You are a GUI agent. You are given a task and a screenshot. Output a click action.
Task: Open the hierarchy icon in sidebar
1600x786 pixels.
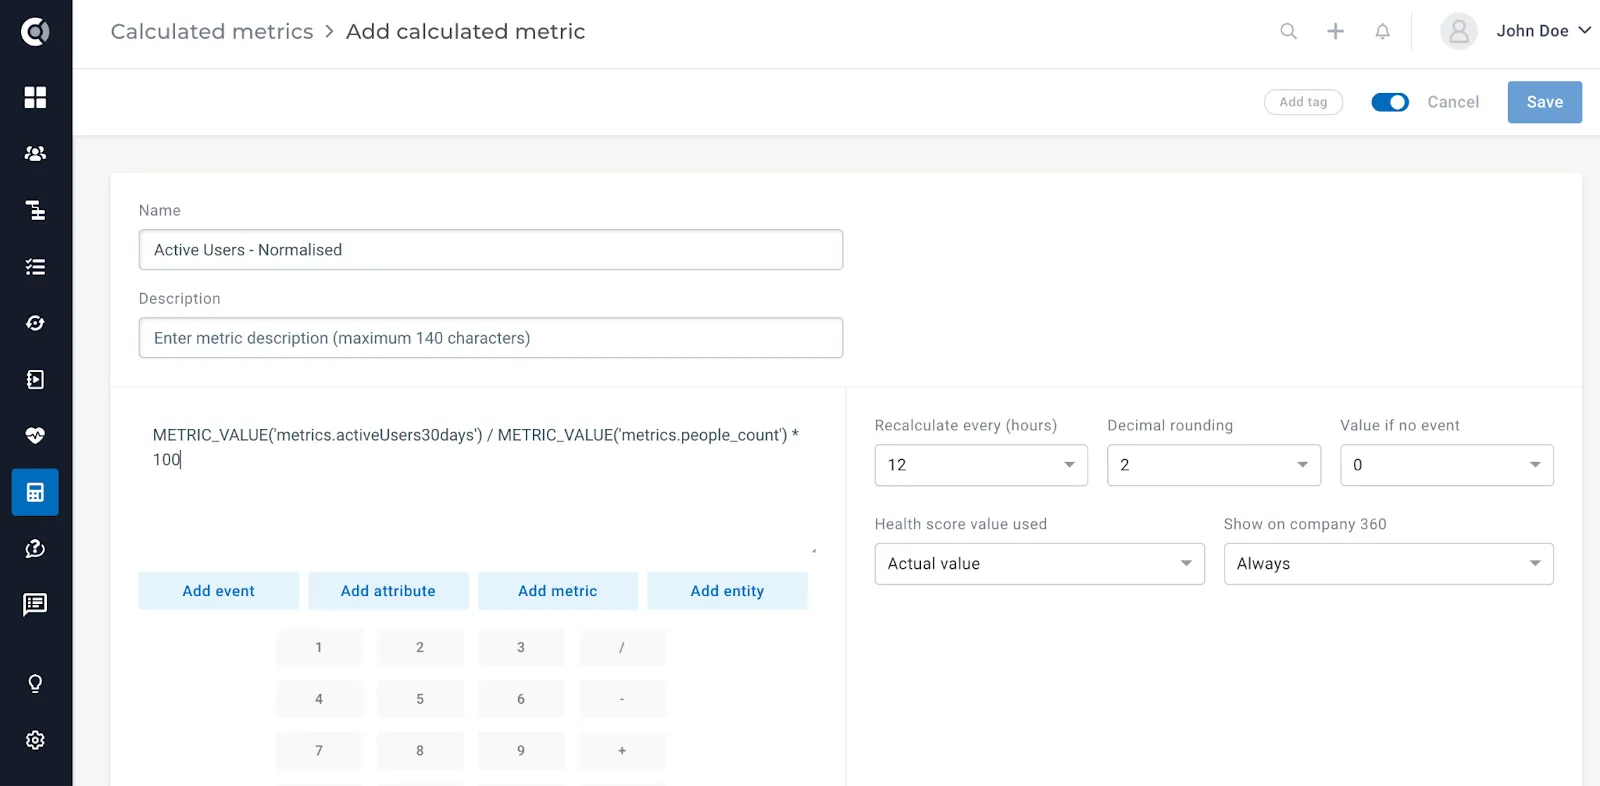[x=35, y=210]
